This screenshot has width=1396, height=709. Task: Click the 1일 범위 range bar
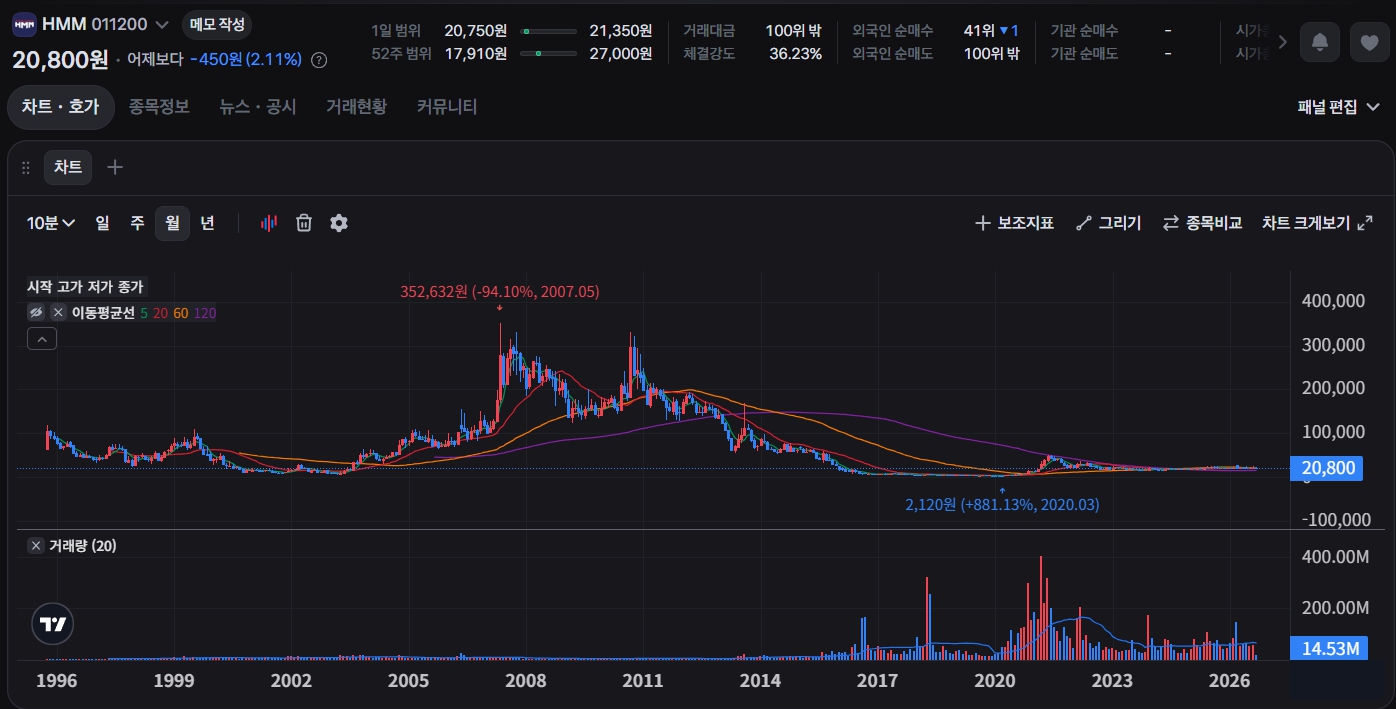[x=549, y=31]
